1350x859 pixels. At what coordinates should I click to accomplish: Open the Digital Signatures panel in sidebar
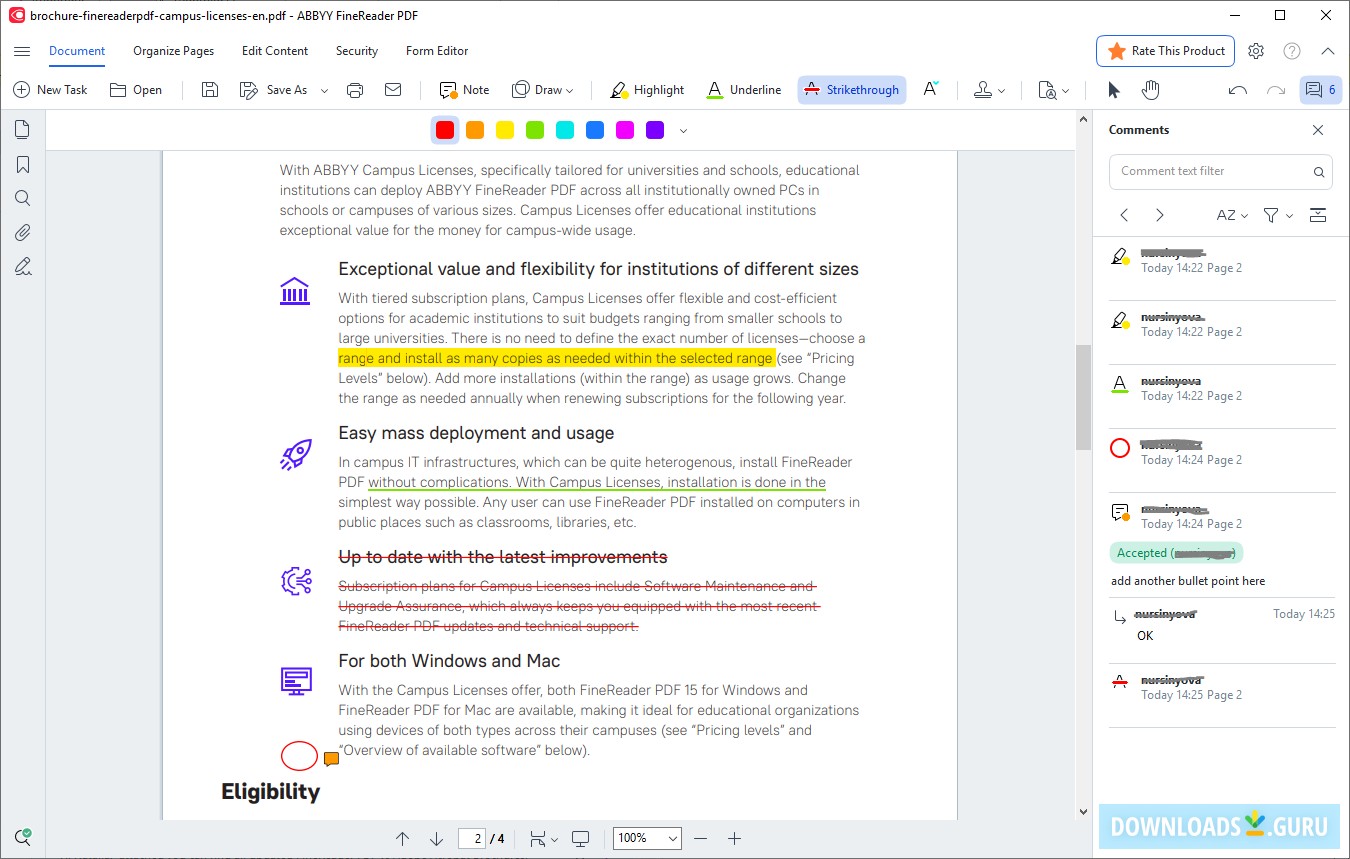click(22, 266)
